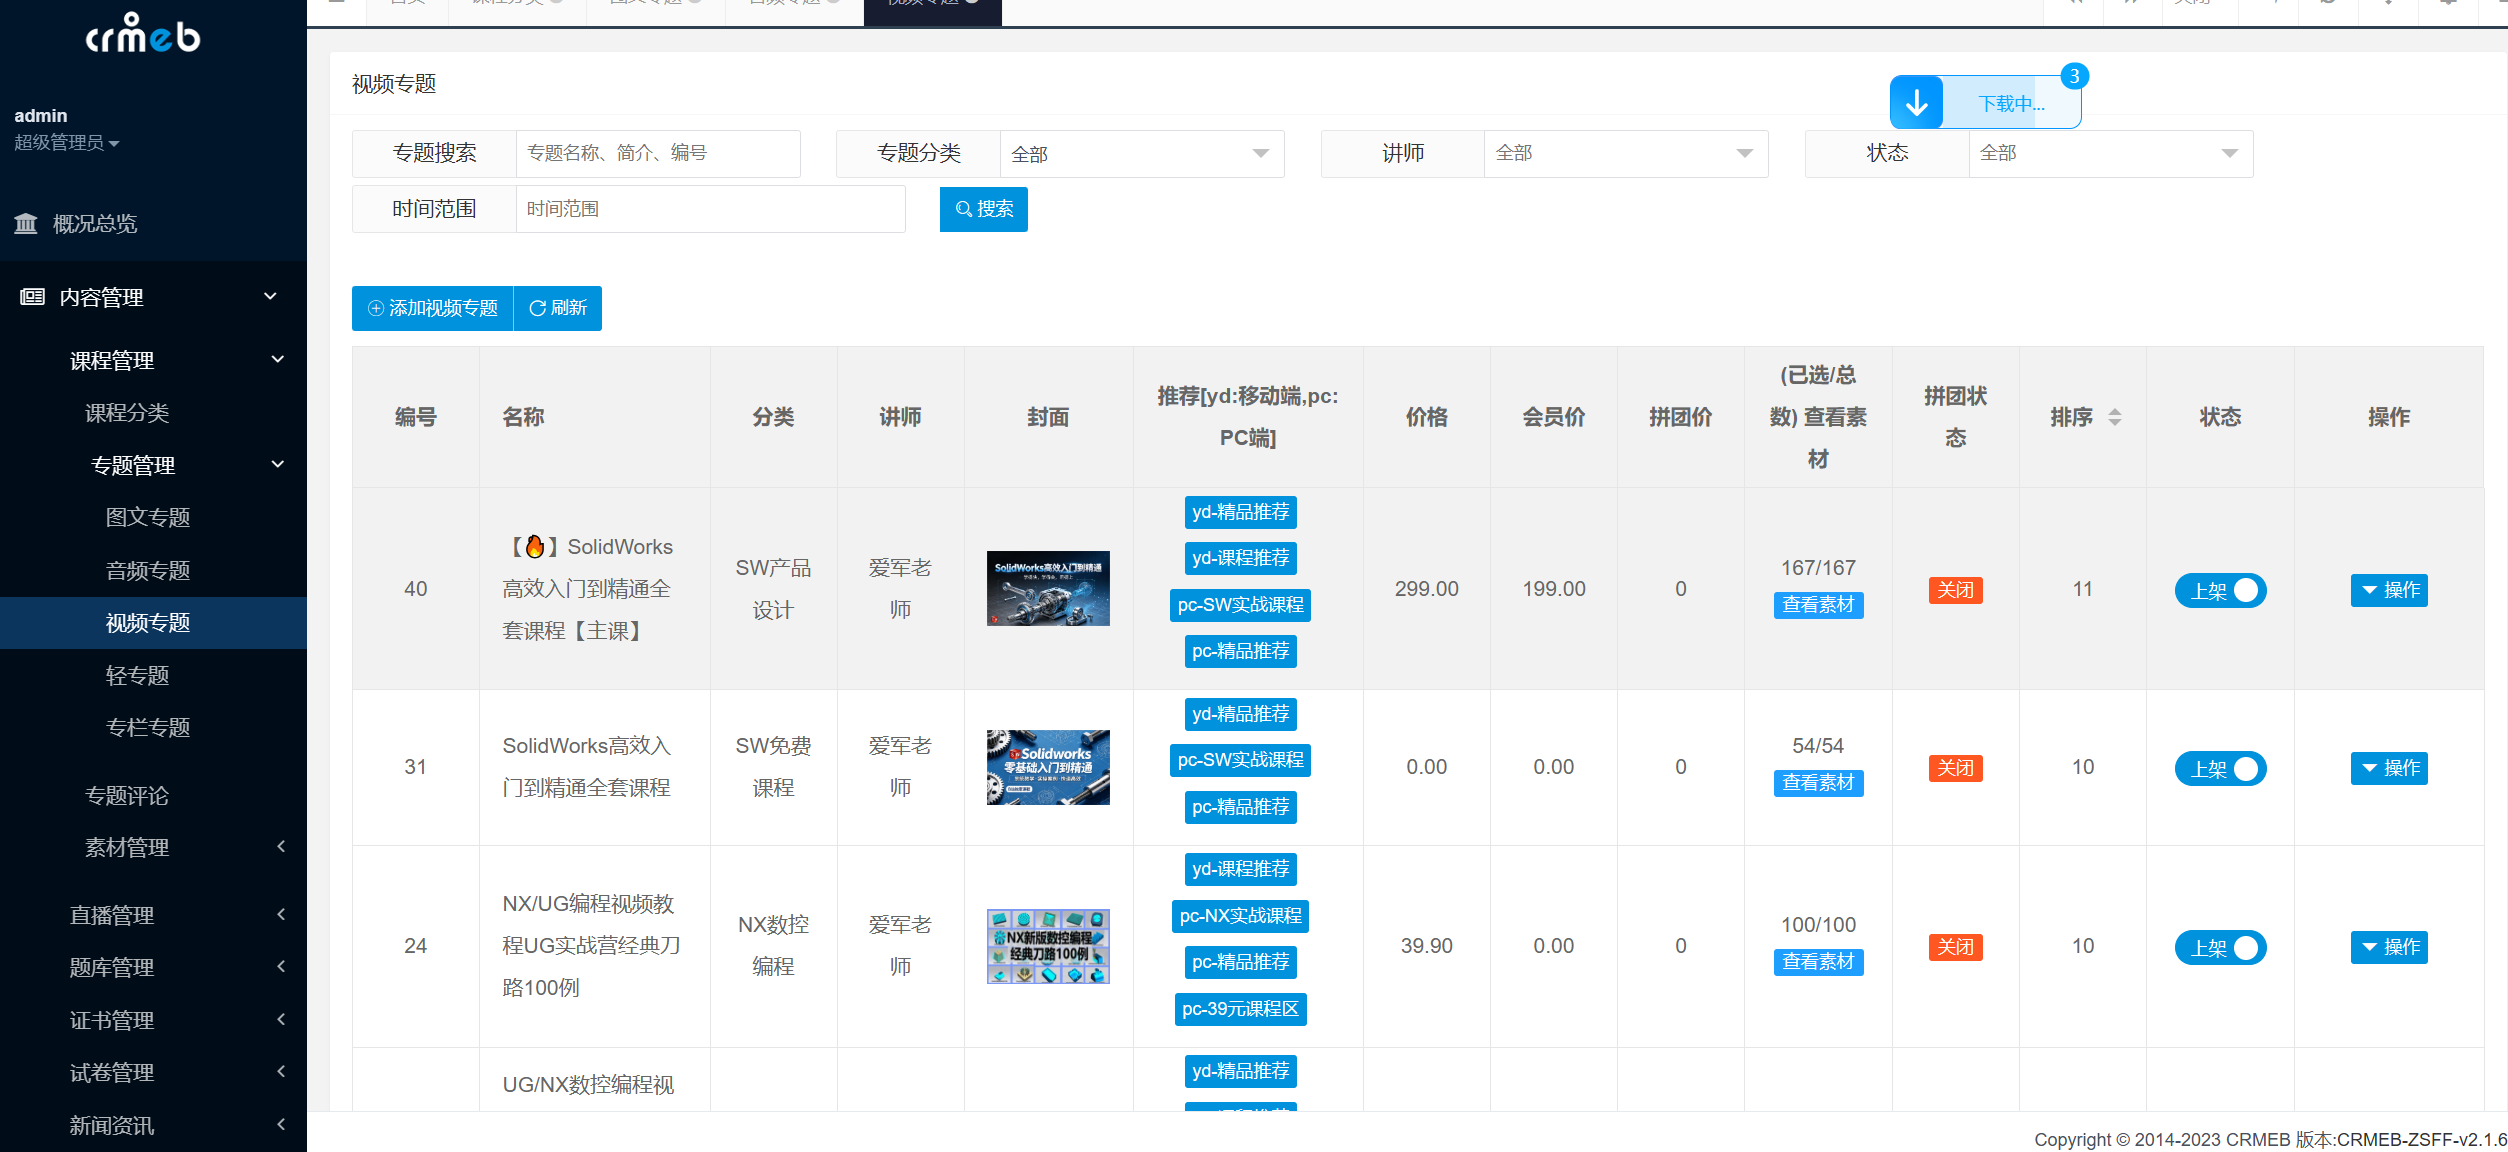Click 167/167 material count
The width and height of the screenshot is (2508, 1152).
coord(1818,568)
